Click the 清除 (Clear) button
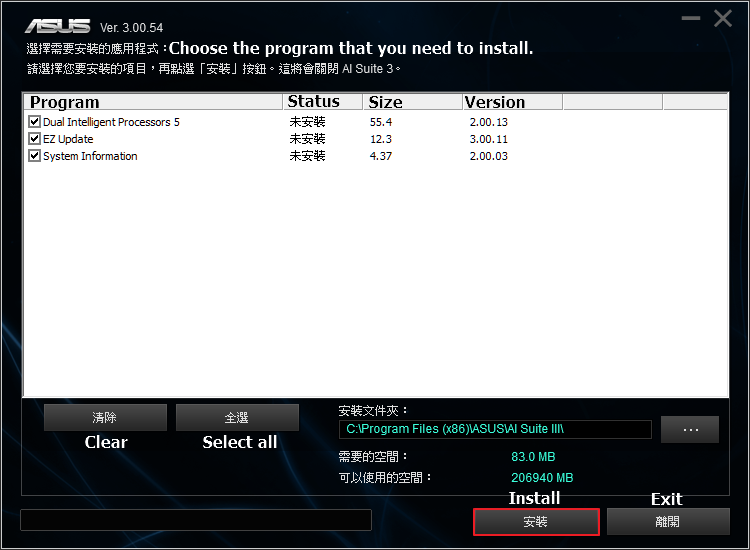This screenshot has width=750, height=550. tap(105, 418)
